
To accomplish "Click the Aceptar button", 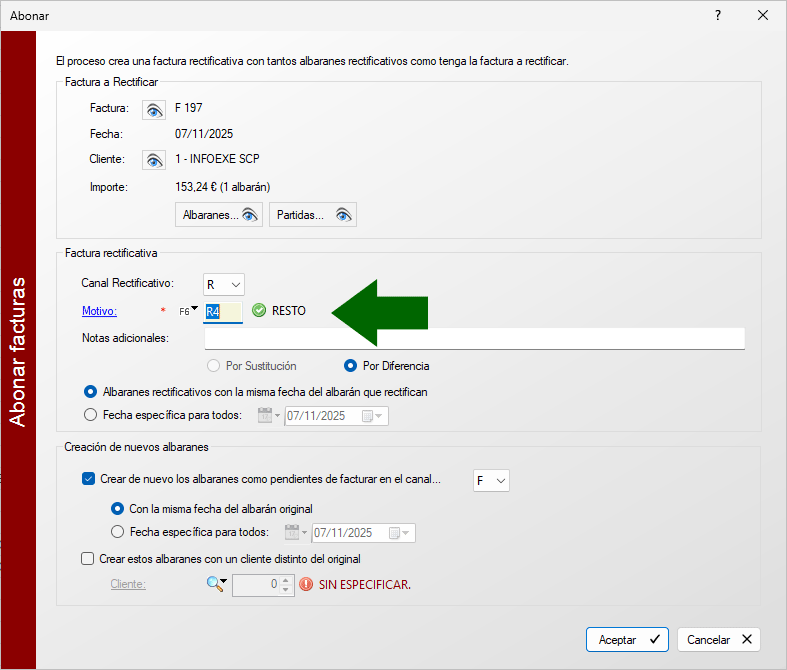I will pos(627,639).
